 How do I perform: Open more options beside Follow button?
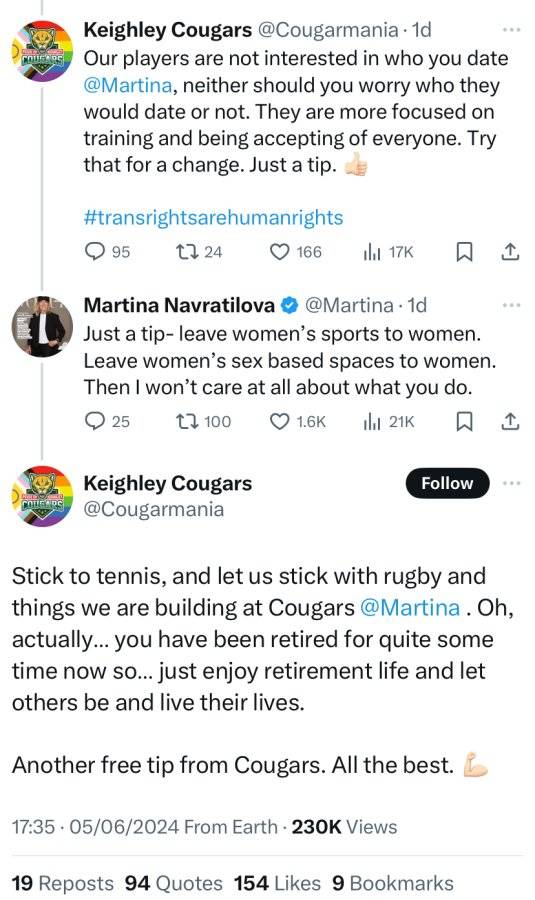(511, 483)
